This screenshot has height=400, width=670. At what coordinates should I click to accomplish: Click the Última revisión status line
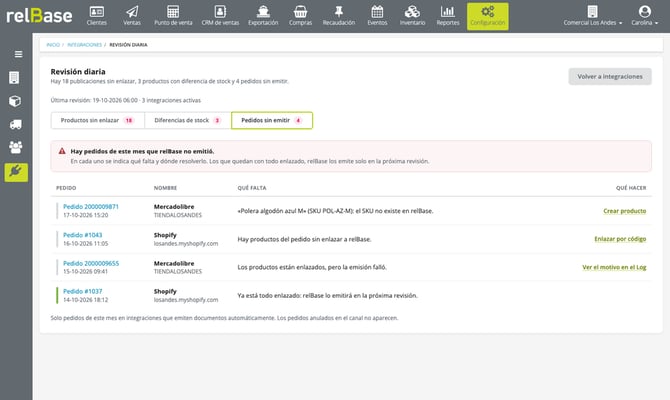[126, 100]
